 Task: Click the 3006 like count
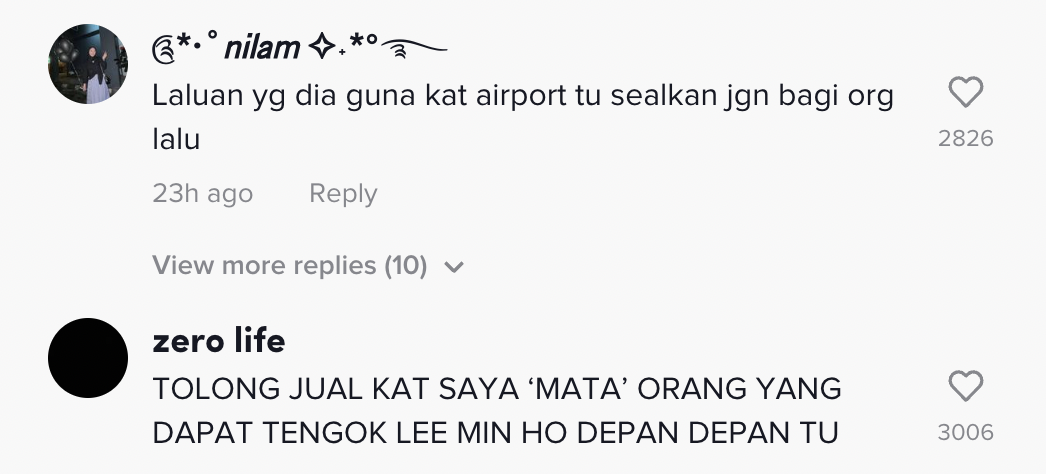[965, 433]
